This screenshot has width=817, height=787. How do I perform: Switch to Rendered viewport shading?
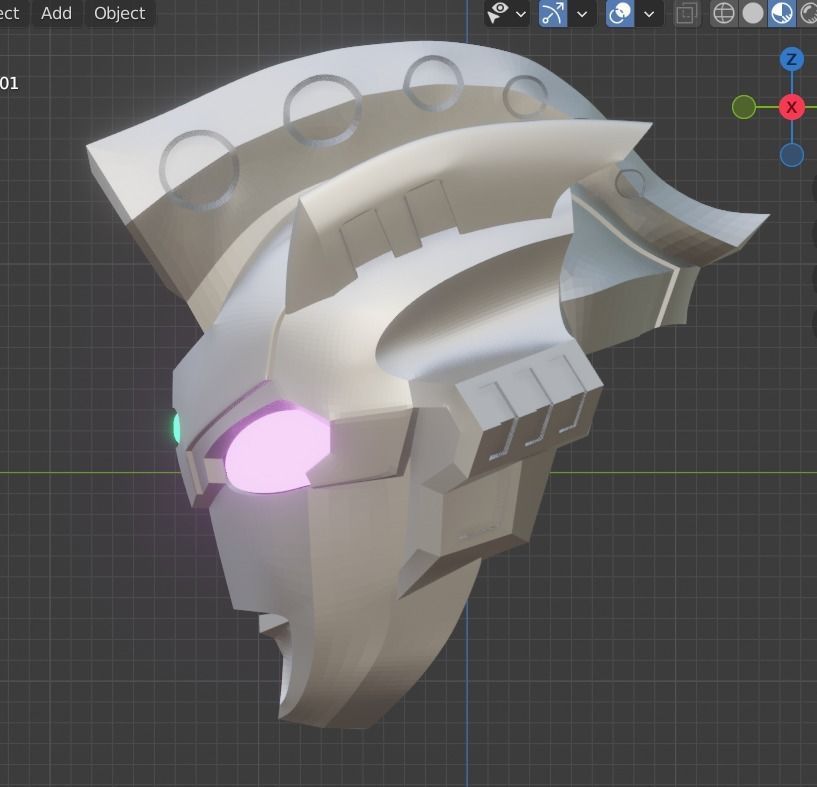807,14
